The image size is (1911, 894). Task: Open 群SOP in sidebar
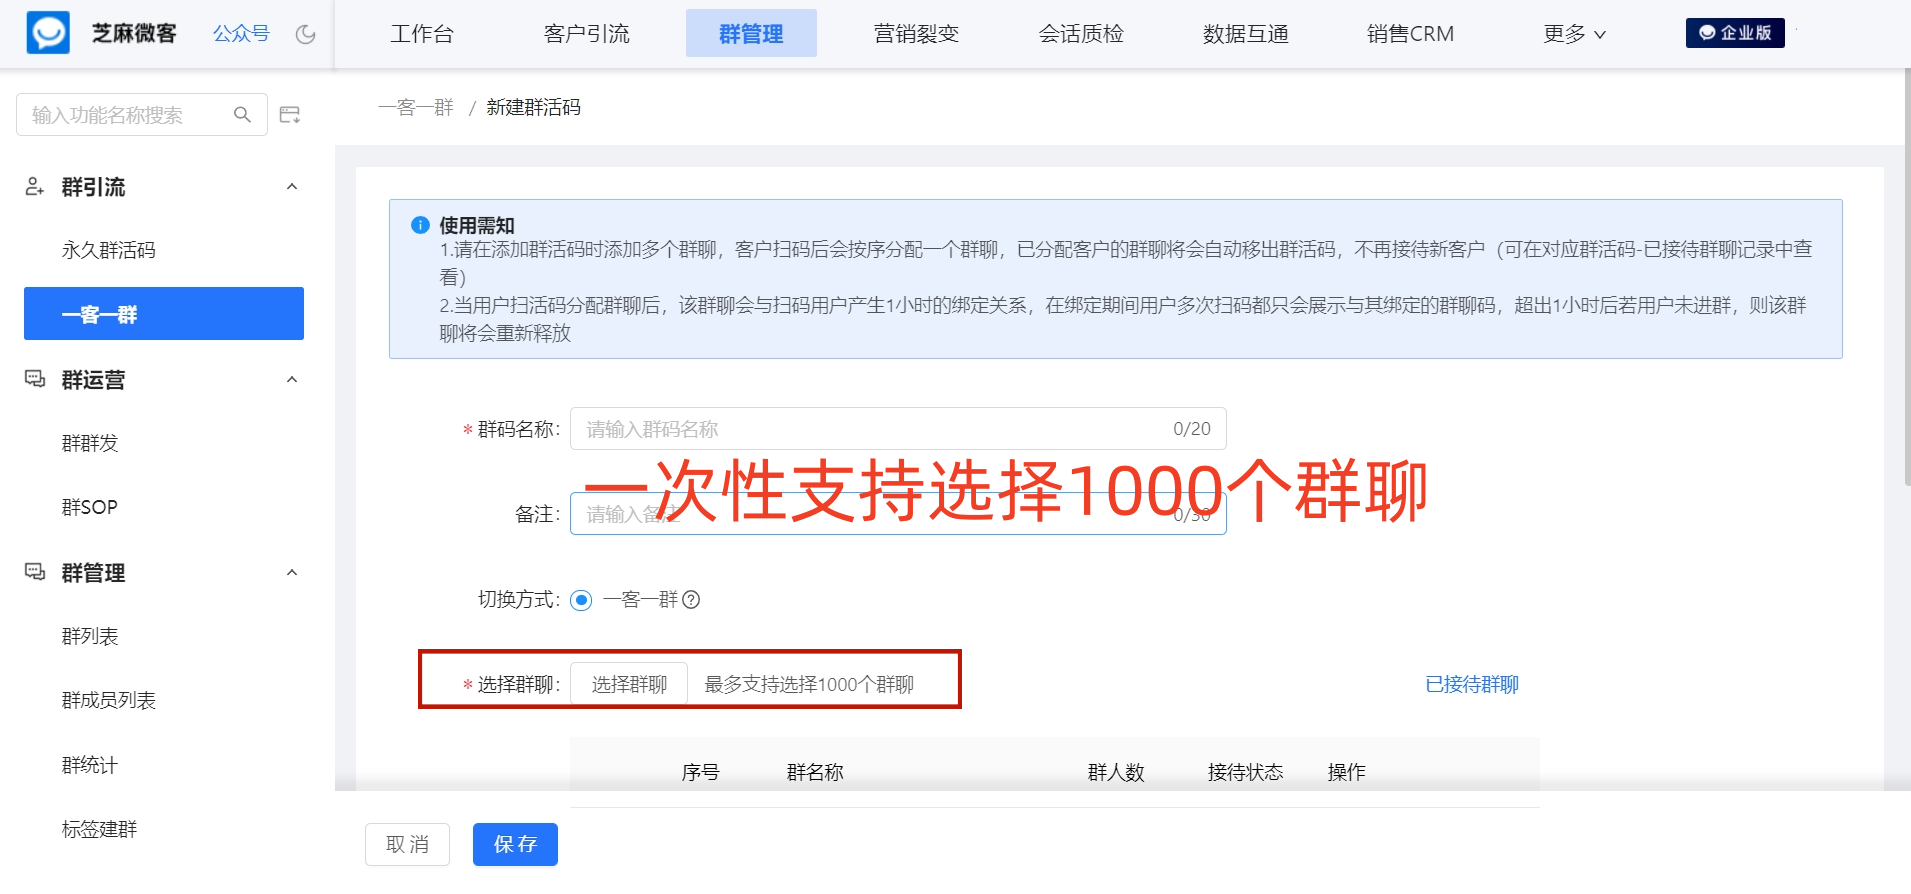90,507
